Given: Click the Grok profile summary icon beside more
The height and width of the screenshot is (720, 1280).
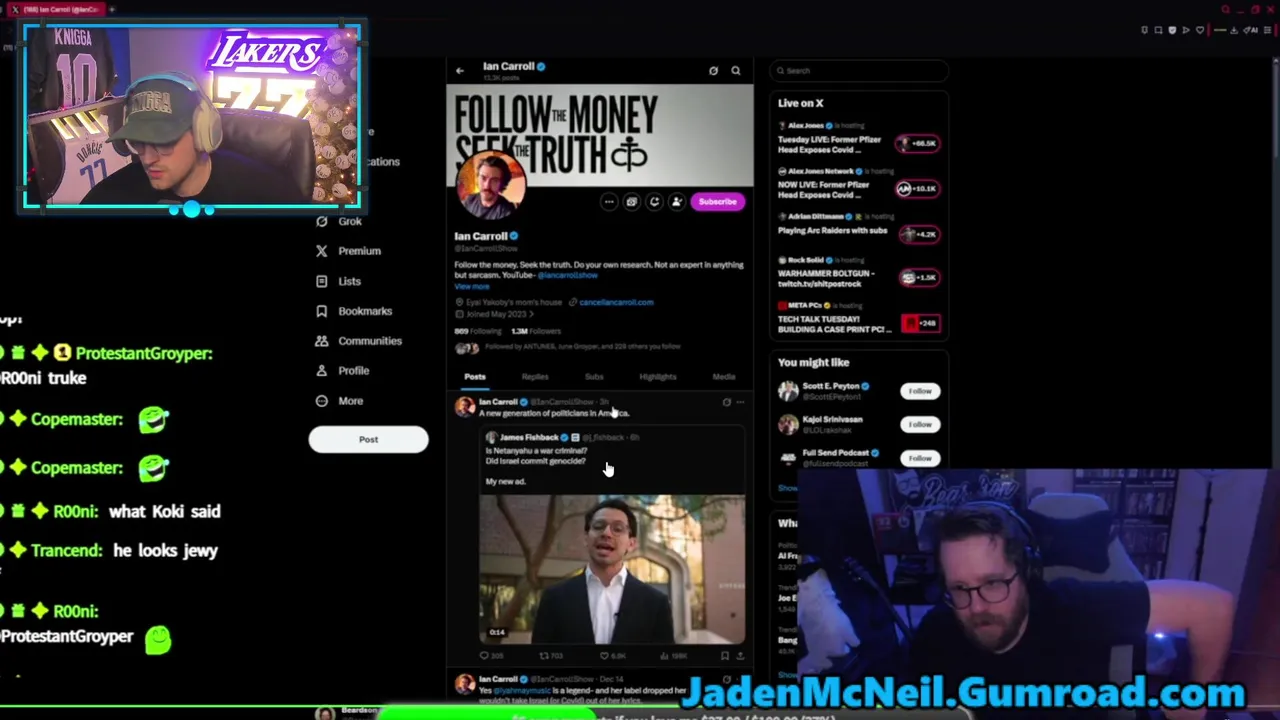Looking at the screenshot, I should 631,202.
